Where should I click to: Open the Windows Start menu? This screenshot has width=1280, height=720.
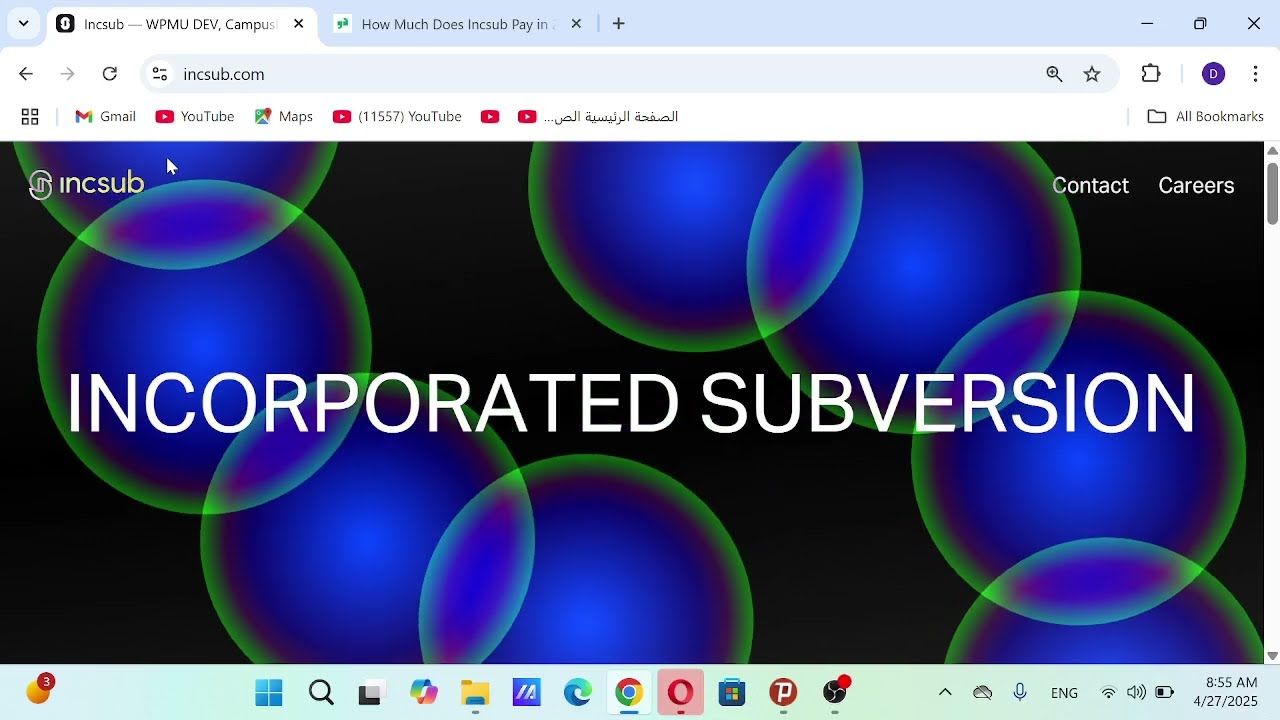coord(269,692)
